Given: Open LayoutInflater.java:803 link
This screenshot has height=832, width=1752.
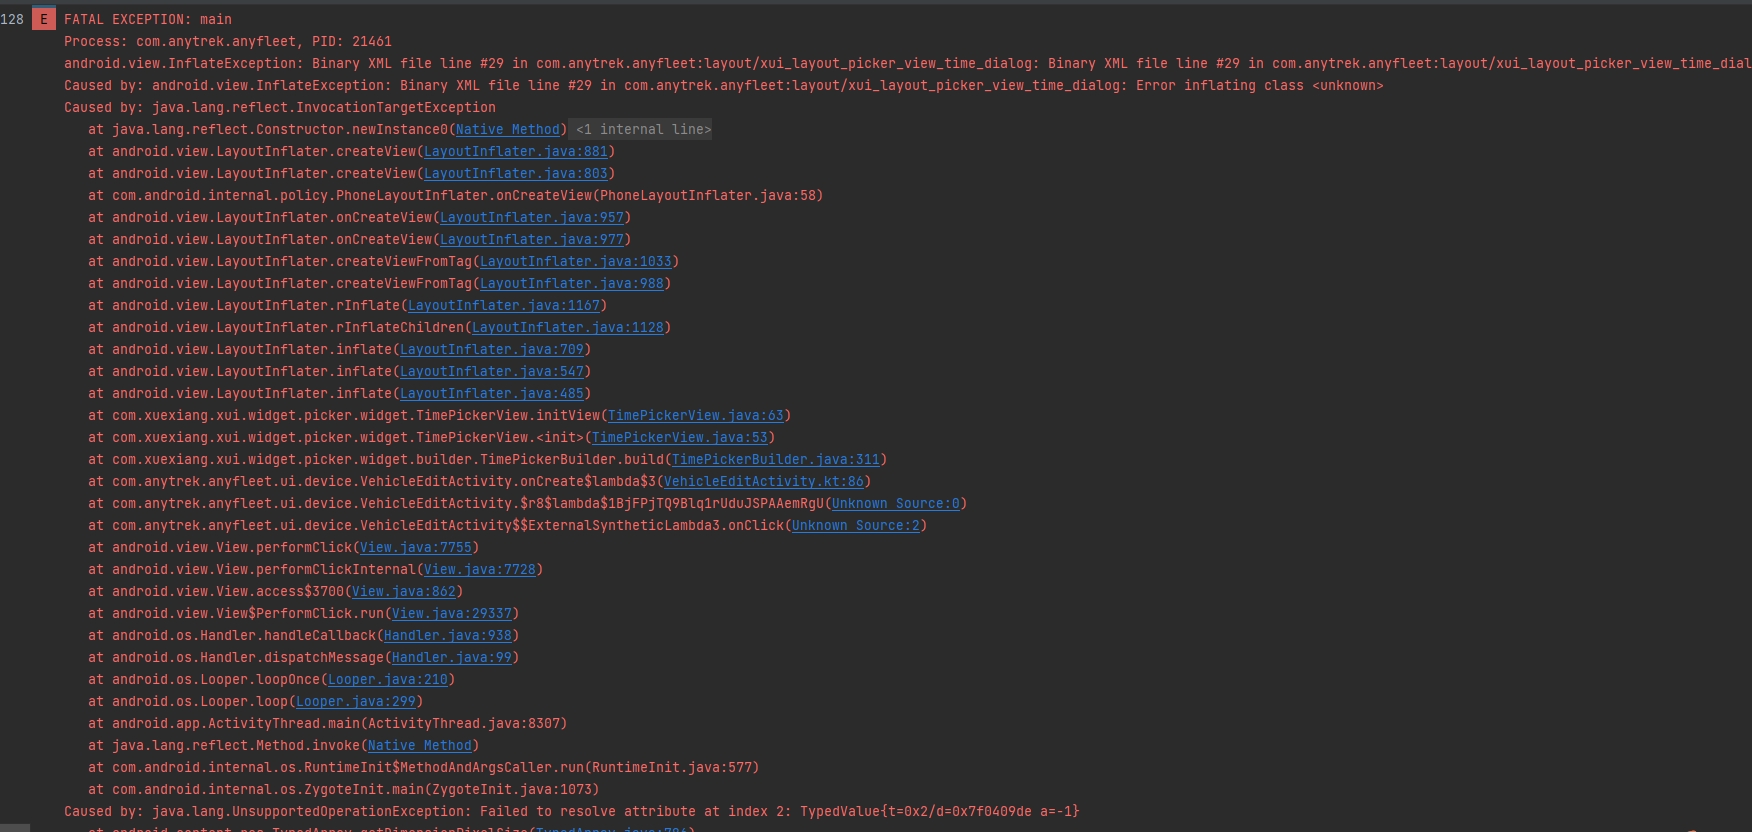Looking at the screenshot, I should [516, 173].
